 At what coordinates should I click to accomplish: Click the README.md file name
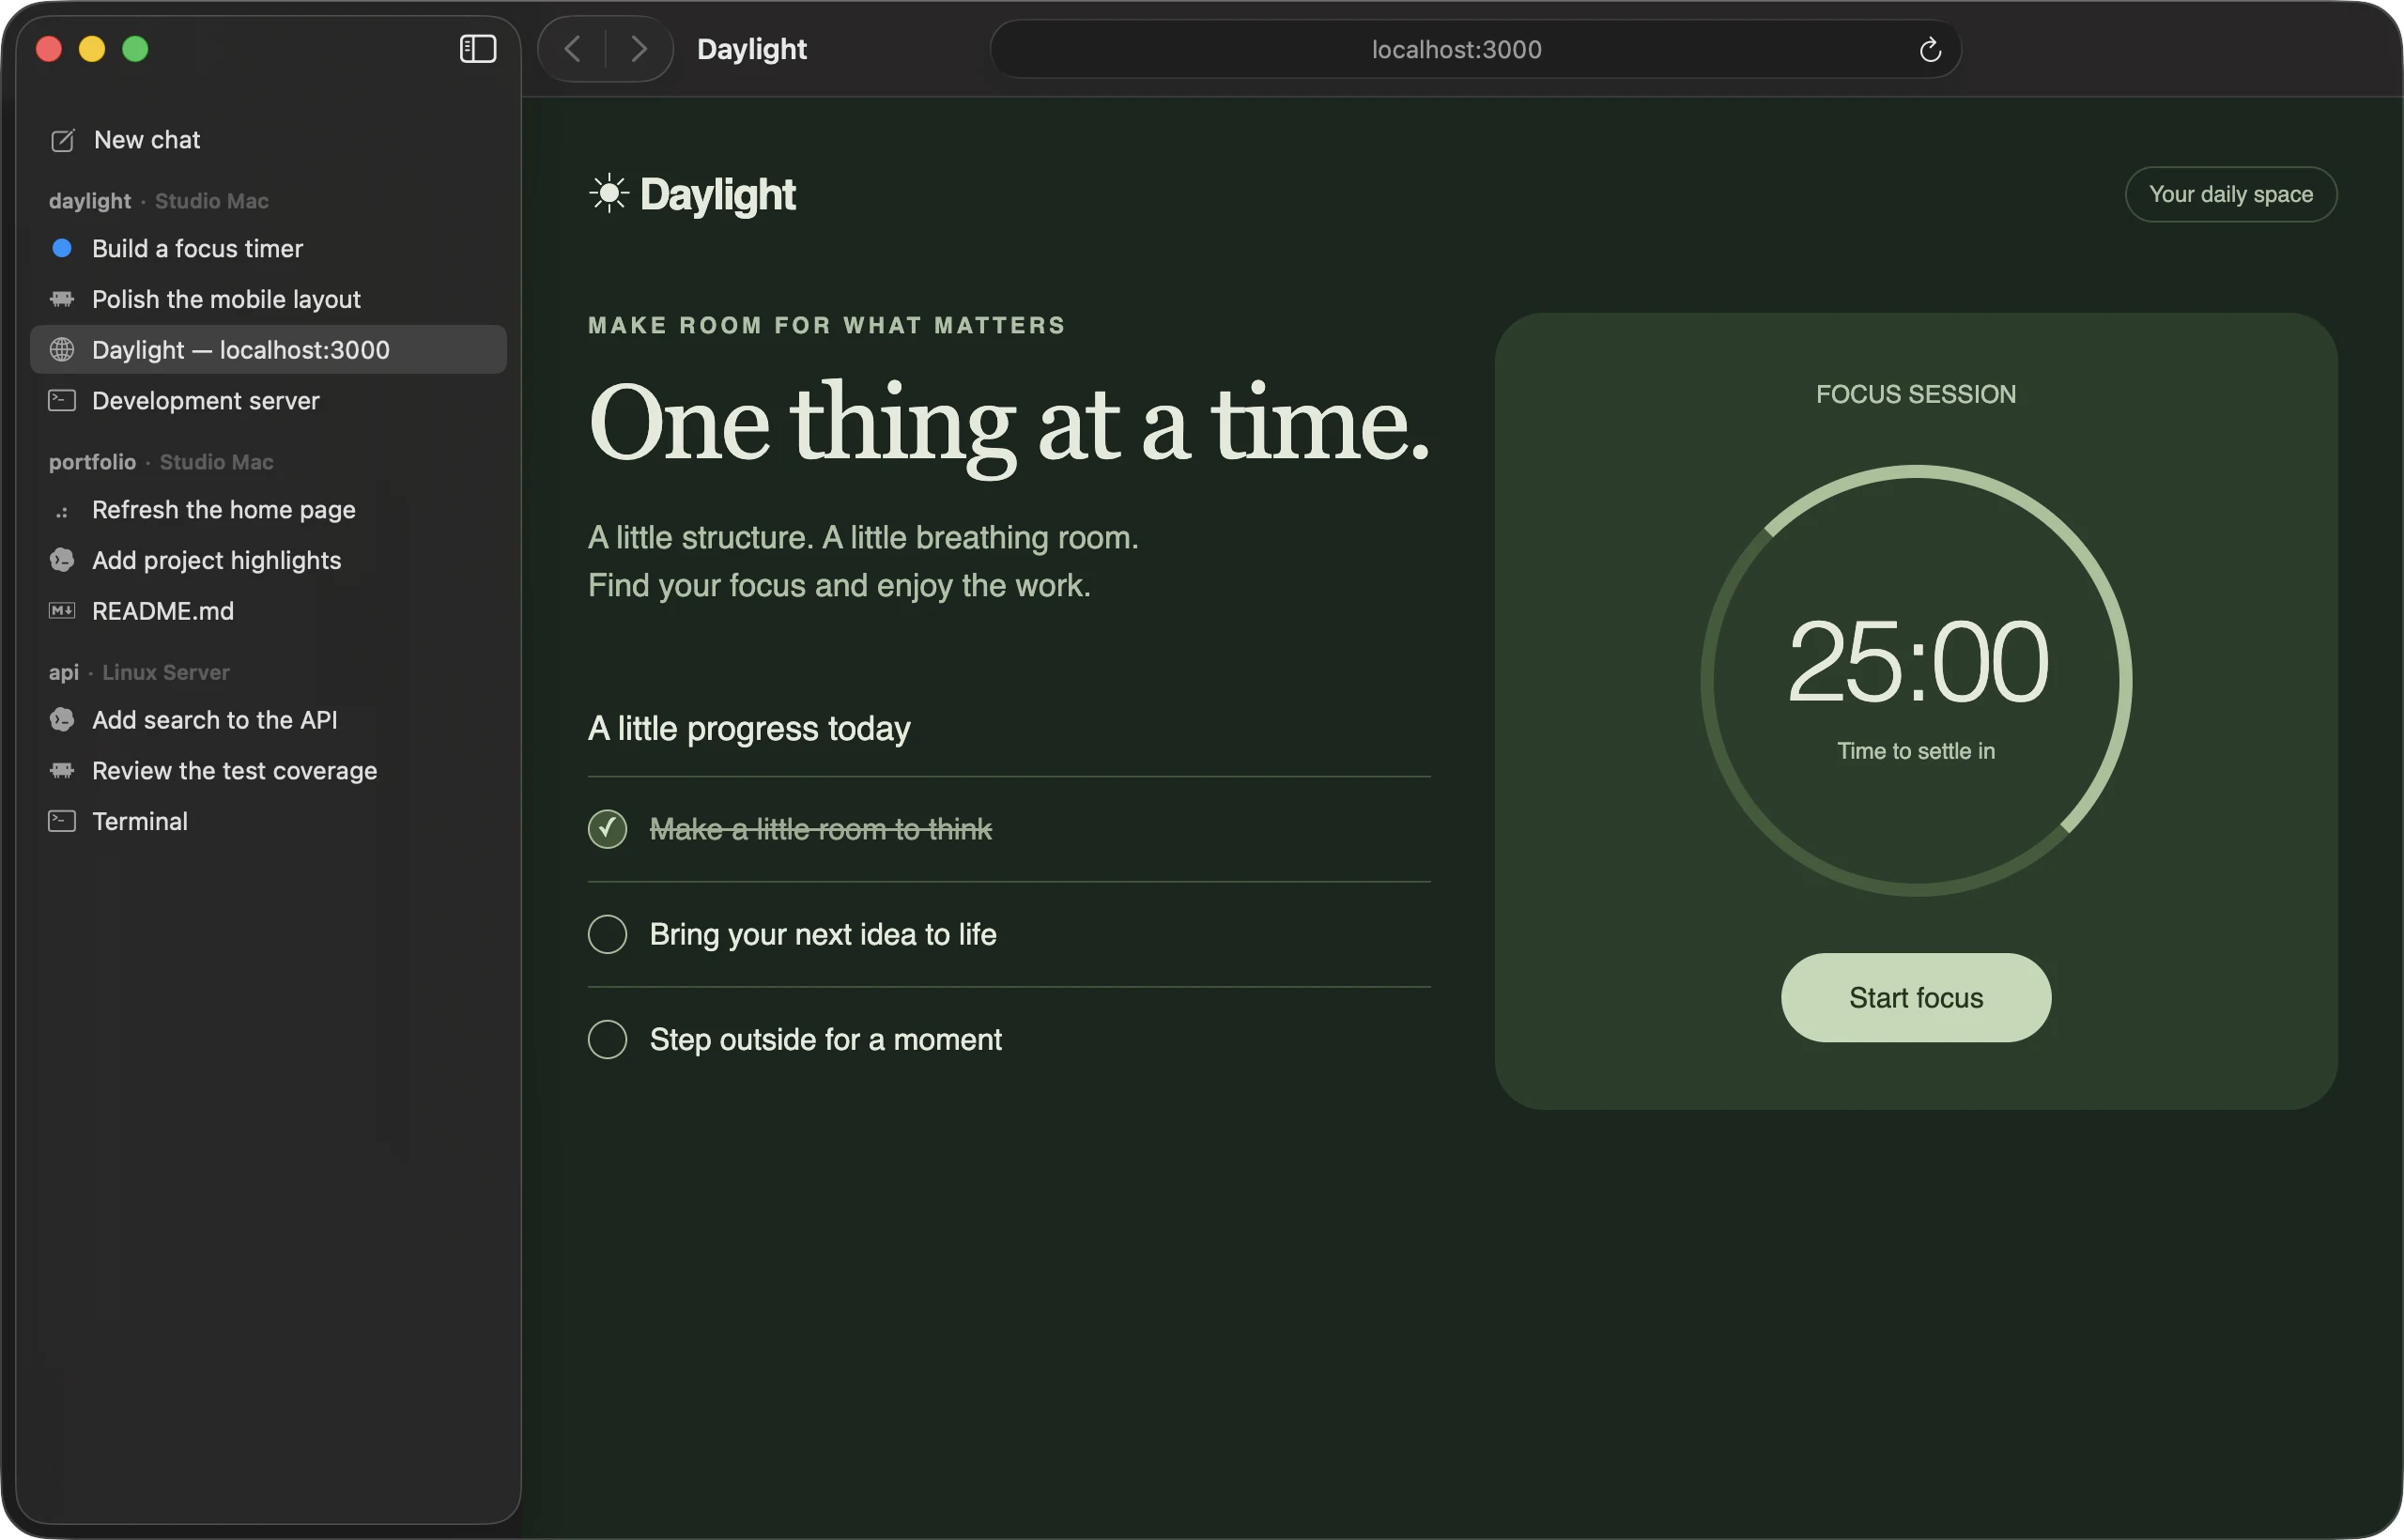(163, 611)
